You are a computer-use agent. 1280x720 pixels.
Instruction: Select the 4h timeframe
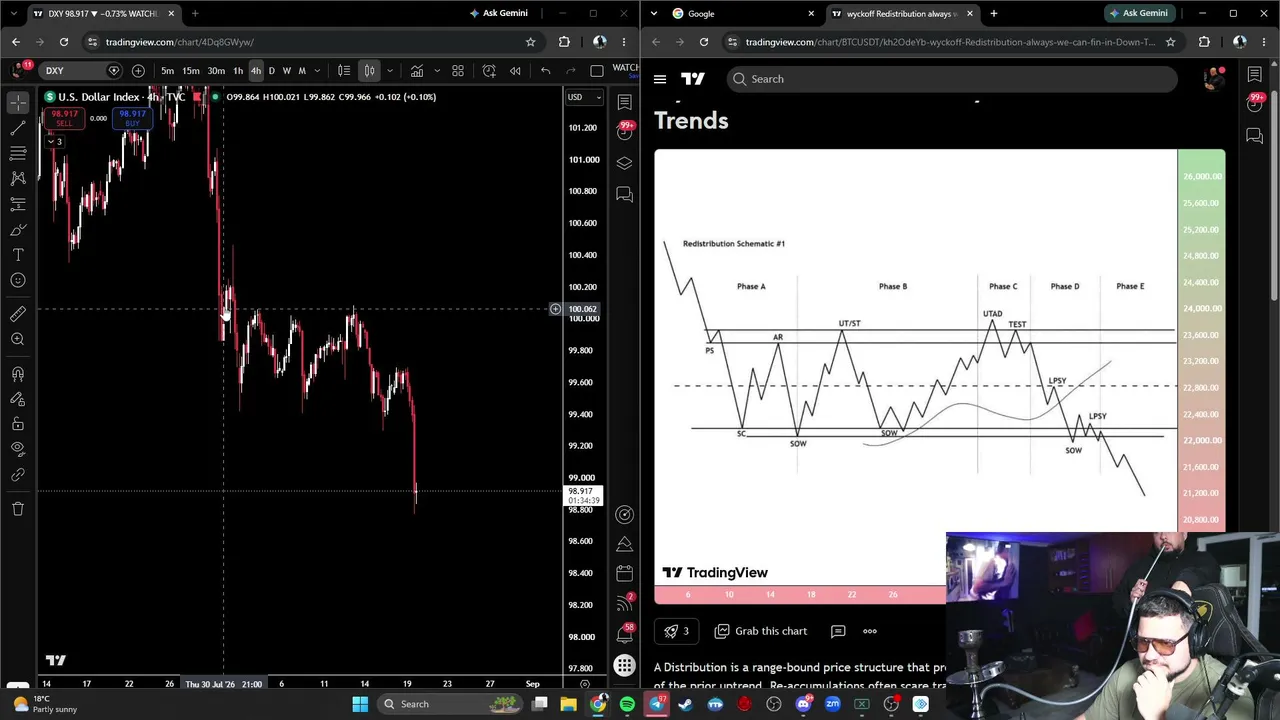(x=256, y=71)
